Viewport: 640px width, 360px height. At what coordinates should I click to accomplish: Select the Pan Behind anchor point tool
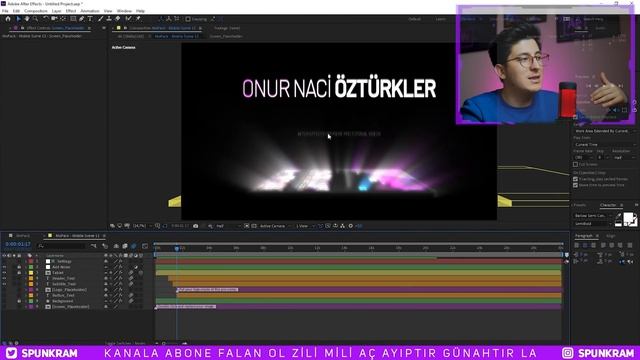[x=63, y=19]
